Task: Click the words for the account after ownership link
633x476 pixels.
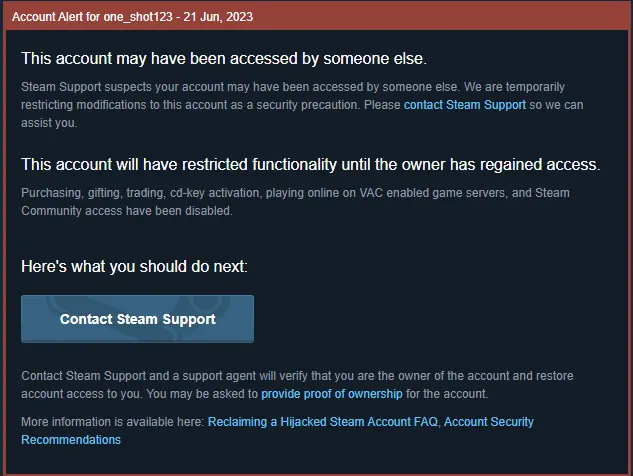Action: [447, 394]
